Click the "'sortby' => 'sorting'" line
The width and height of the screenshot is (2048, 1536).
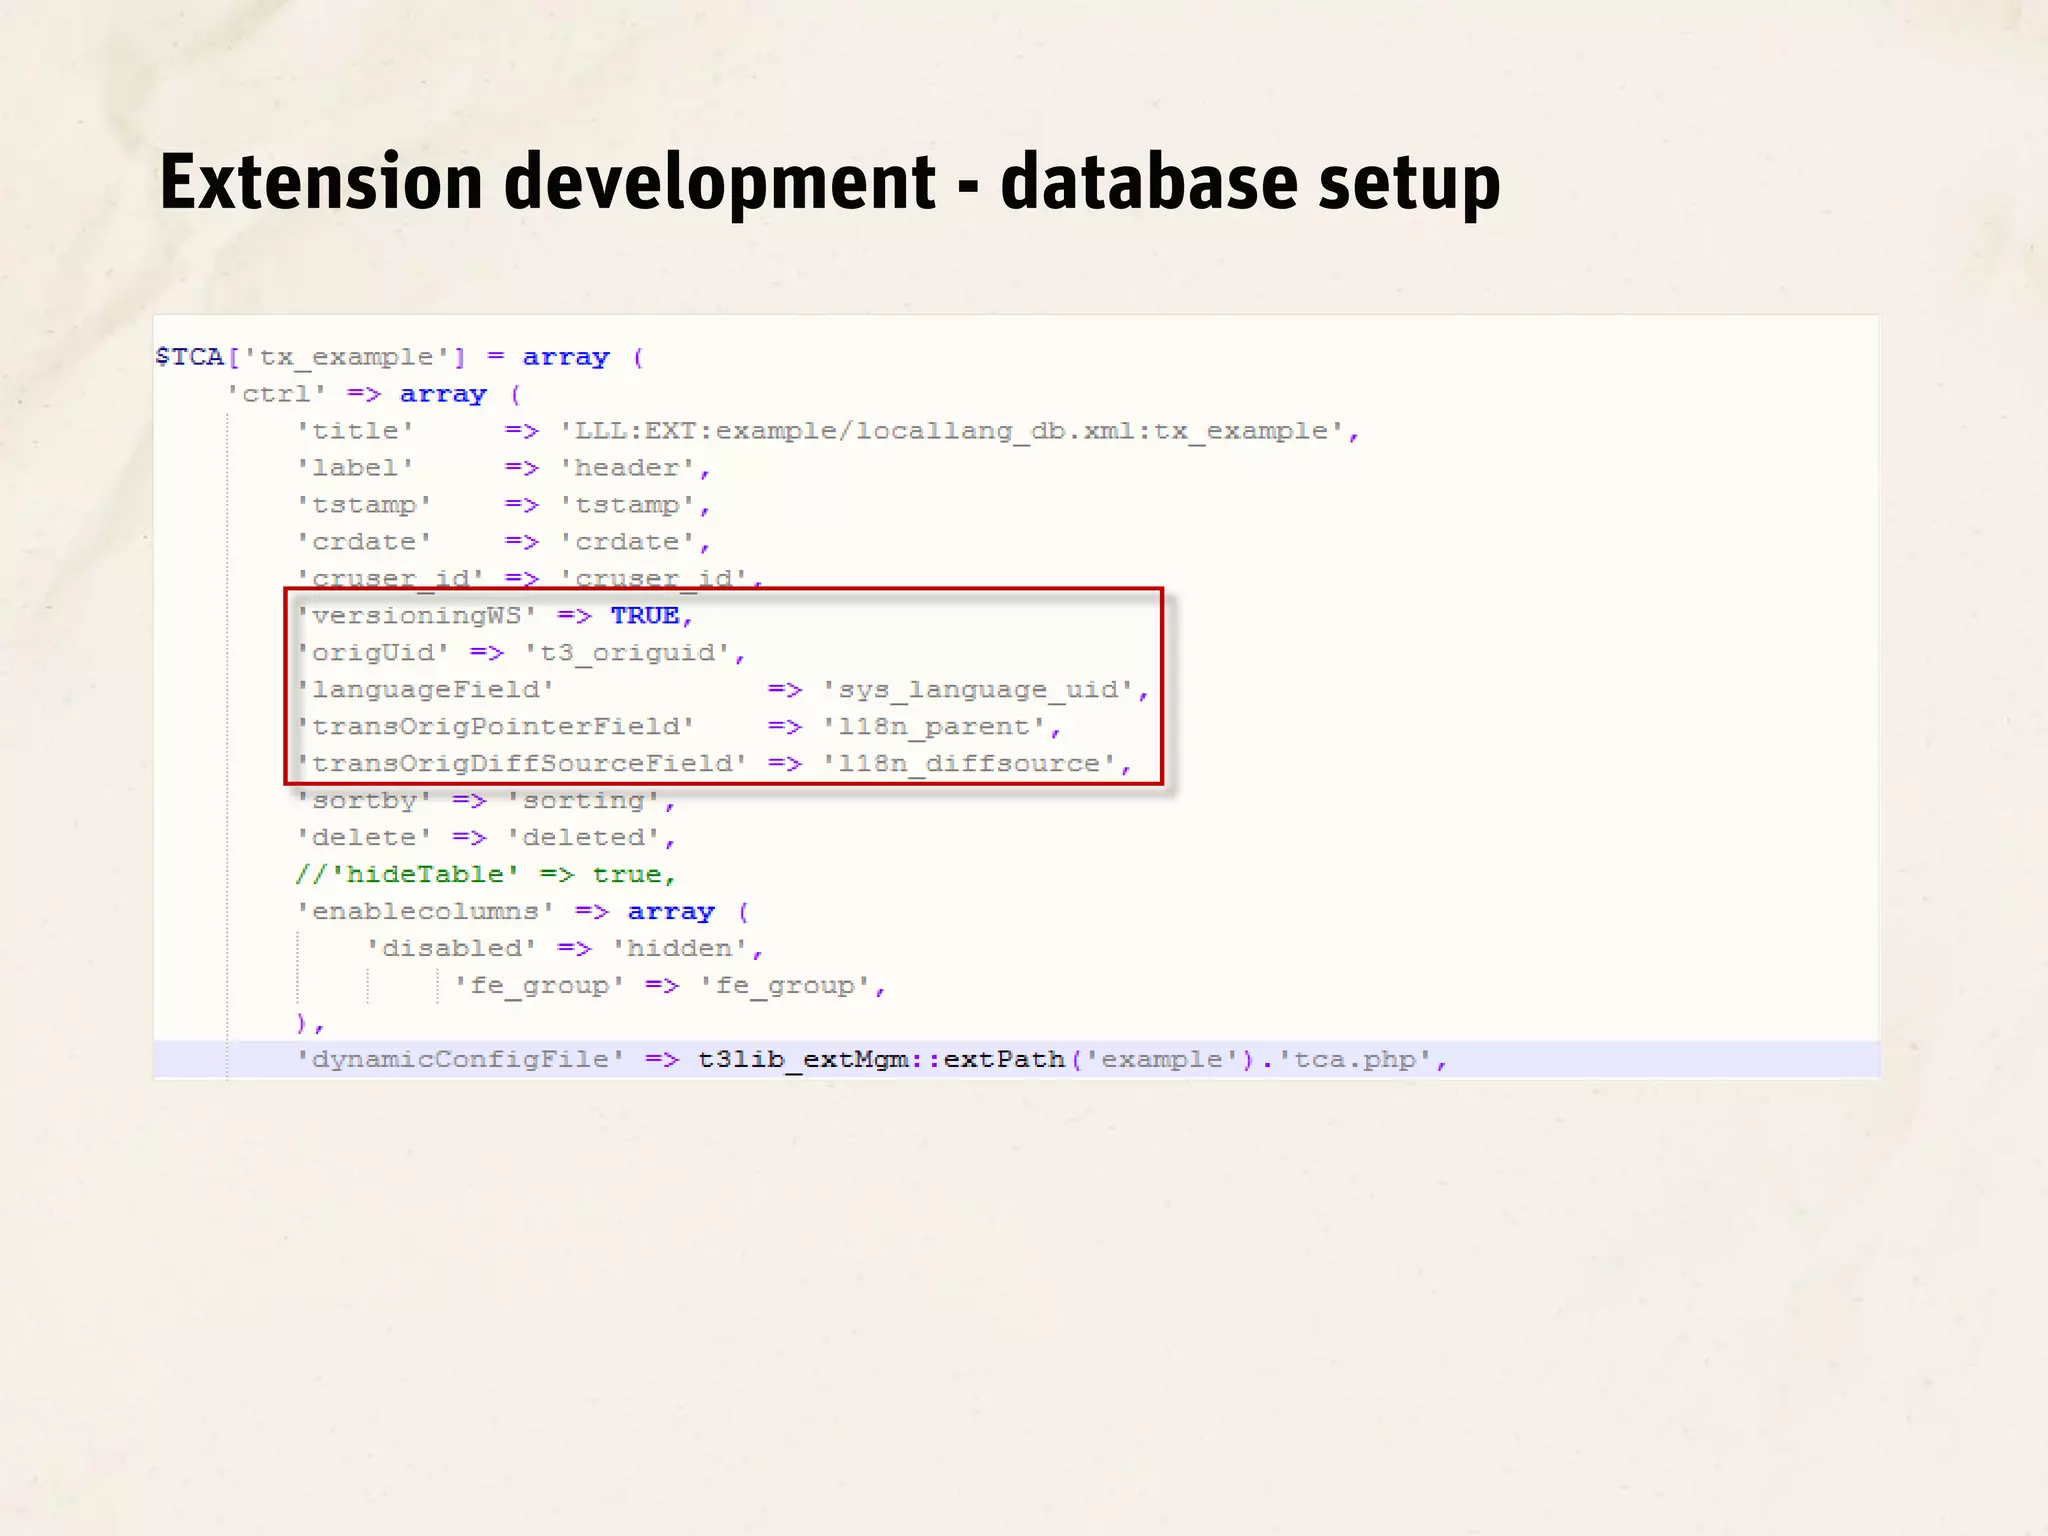click(x=486, y=801)
